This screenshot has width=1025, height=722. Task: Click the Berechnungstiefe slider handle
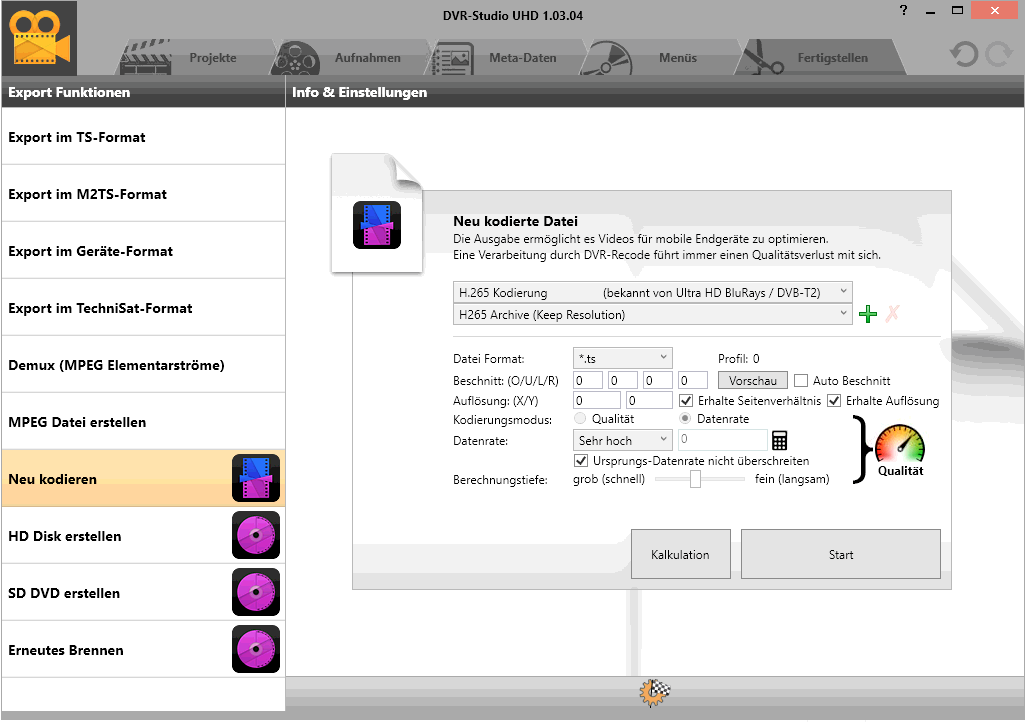(695, 479)
